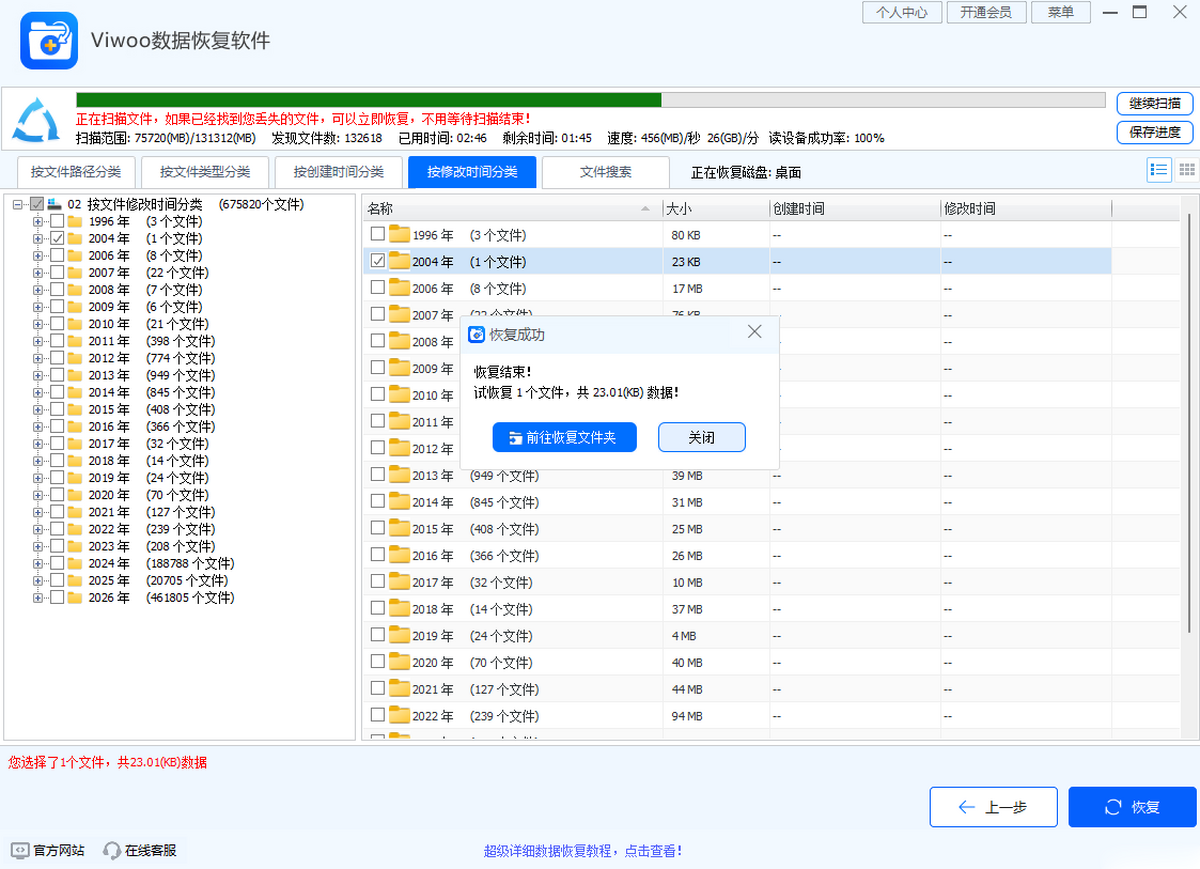Switch to 按创建时间分类 tab
This screenshot has width=1200, height=869.
tap(339, 172)
